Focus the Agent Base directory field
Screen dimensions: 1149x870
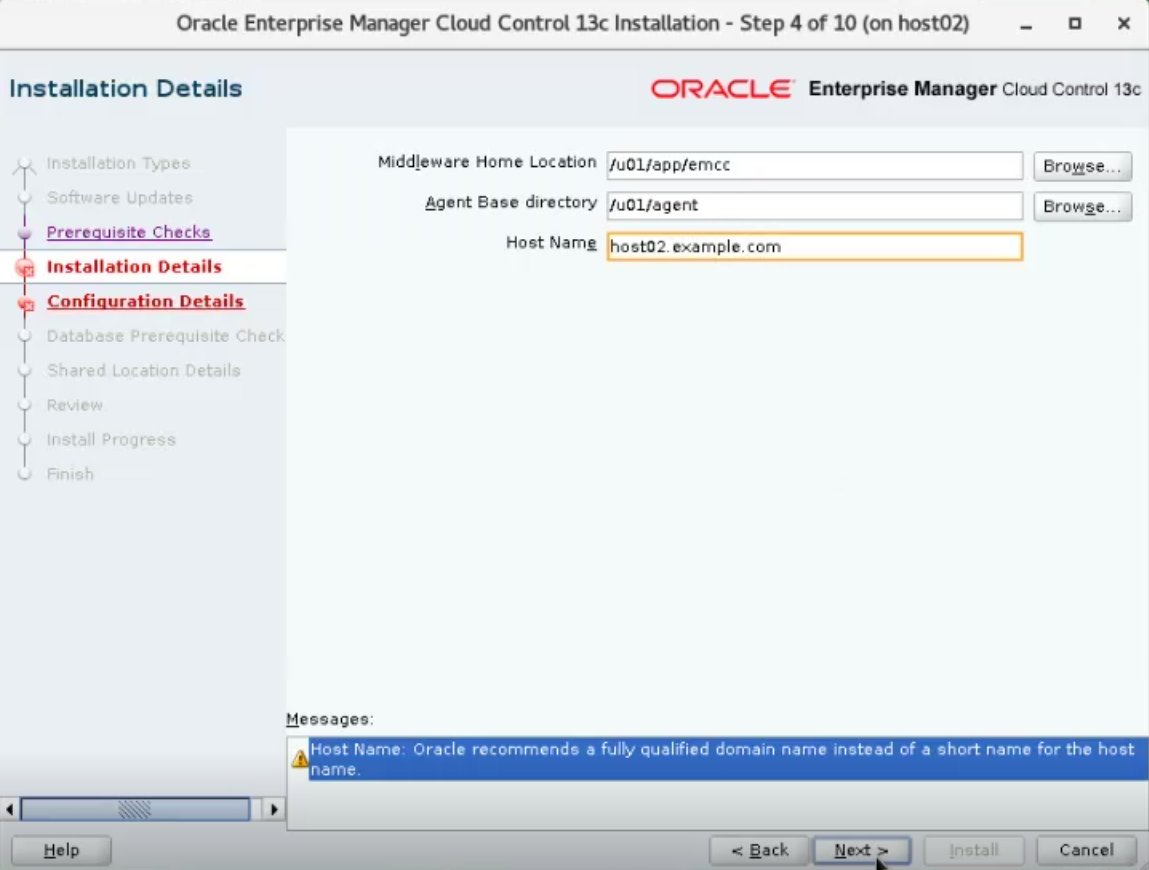pyautogui.click(x=815, y=205)
